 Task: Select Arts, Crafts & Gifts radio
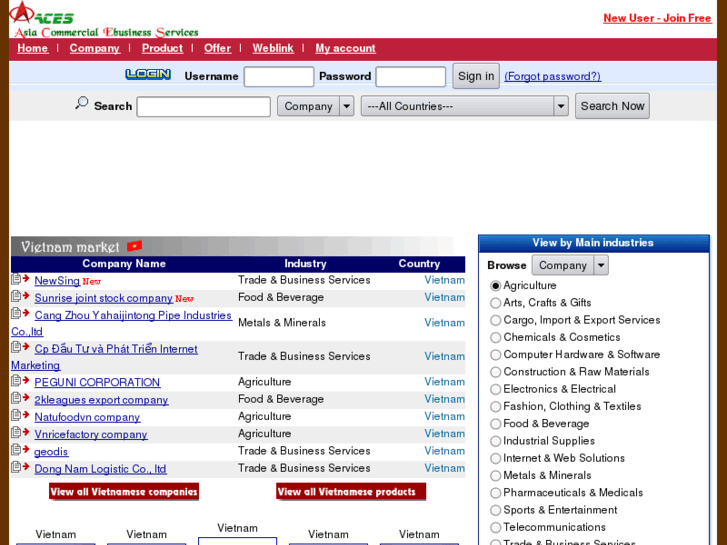click(496, 303)
